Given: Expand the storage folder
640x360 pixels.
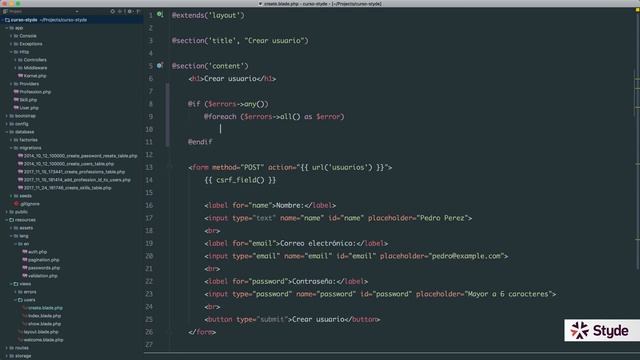Looking at the screenshot, I should point(7,356).
